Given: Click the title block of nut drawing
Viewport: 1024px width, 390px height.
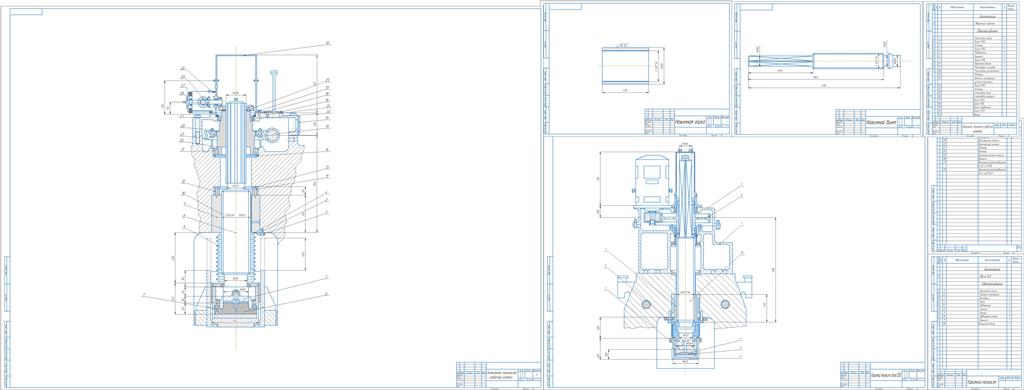Looking at the screenshot, I should tap(686, 122).
